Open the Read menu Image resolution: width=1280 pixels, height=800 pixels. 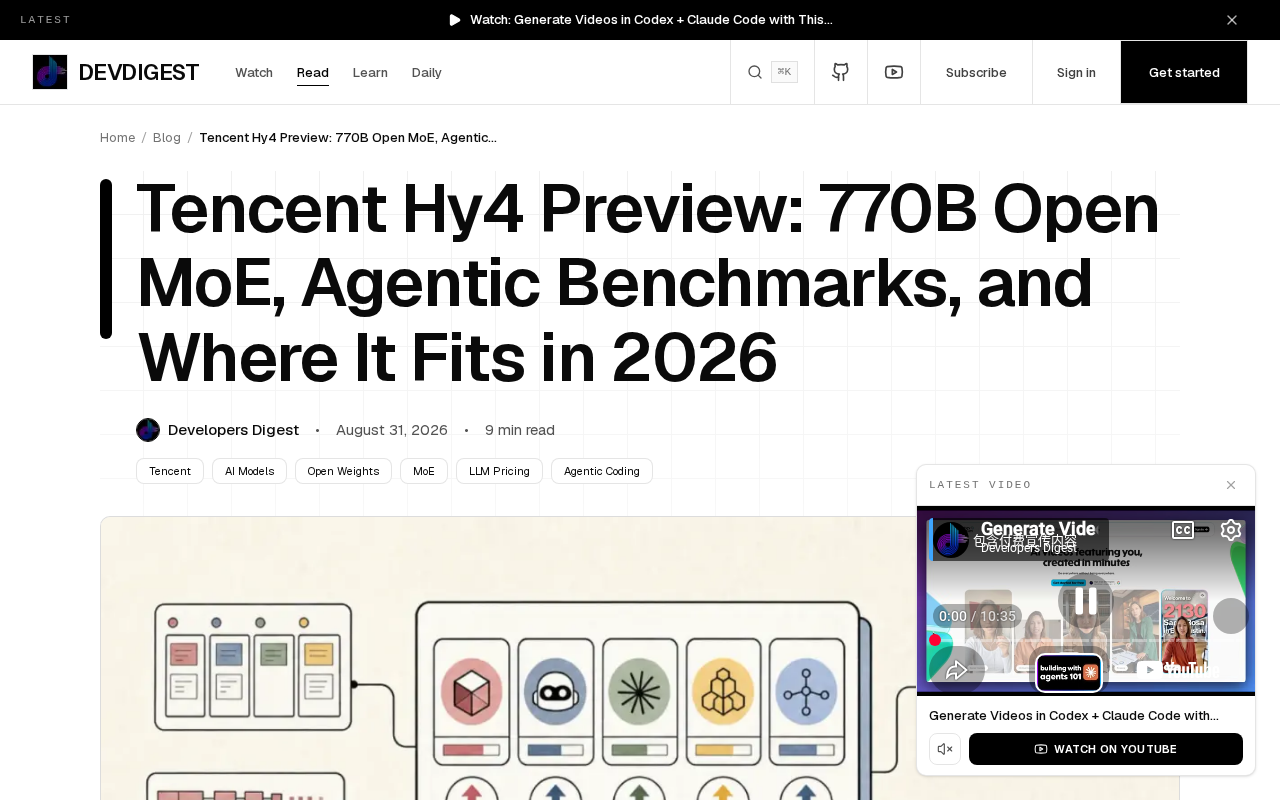click(x=313, y=72)
